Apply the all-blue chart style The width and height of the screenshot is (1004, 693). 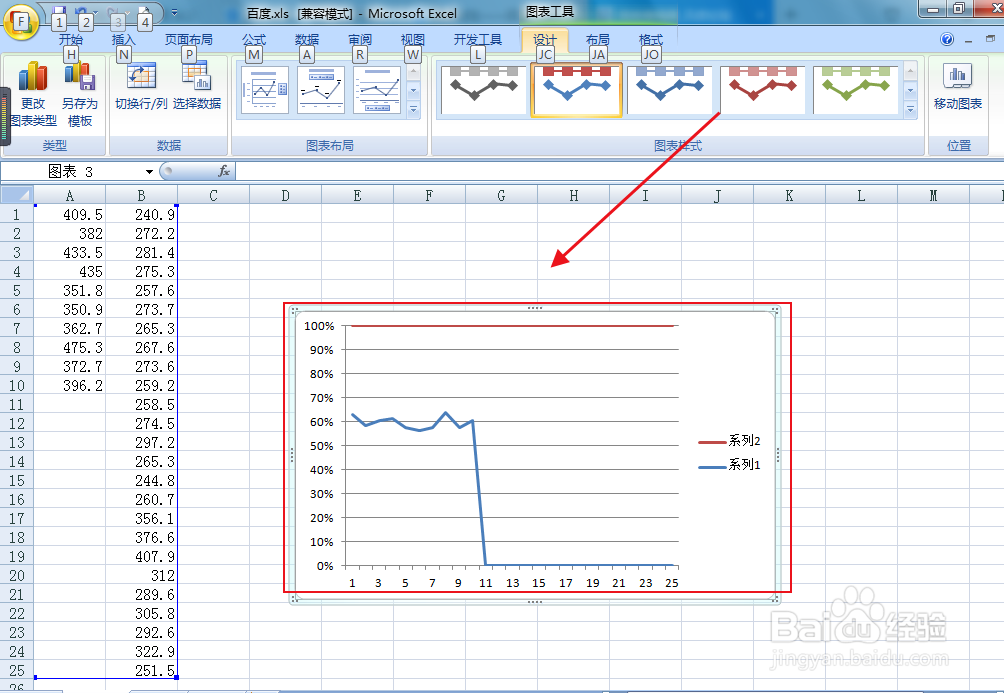(x=669, y=89)
